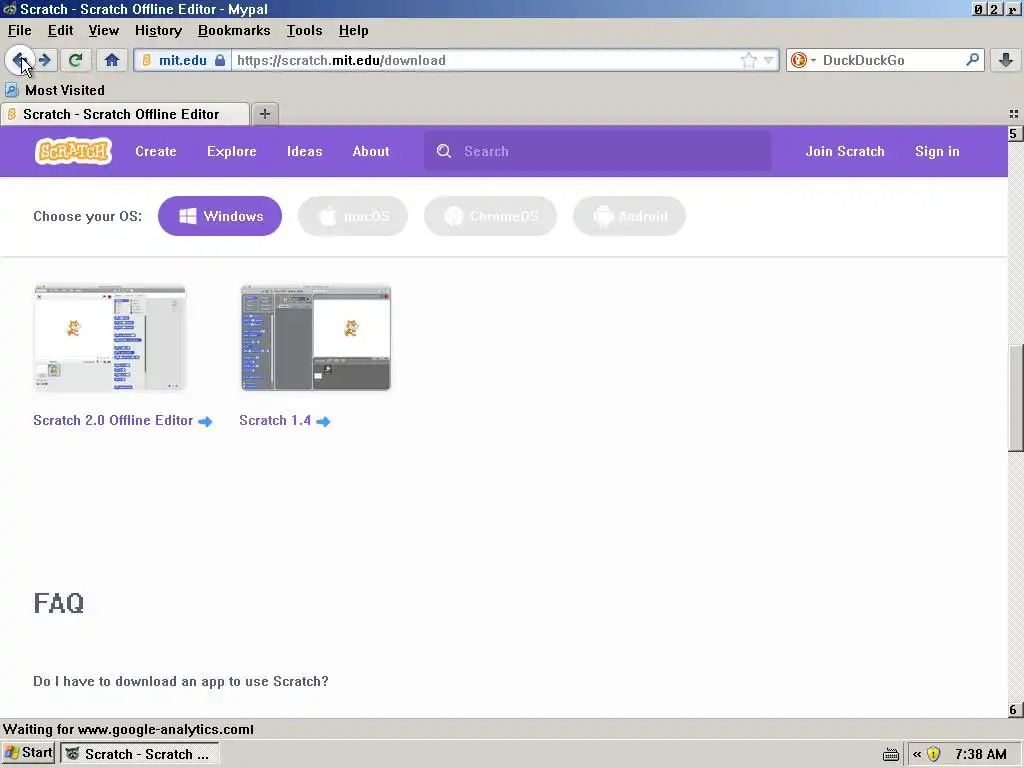This screenshot has width=1024, height=768.
Task: Open the DuckDuckGo search engine selector
Action: pyautogui.click(x=803, y=60)
